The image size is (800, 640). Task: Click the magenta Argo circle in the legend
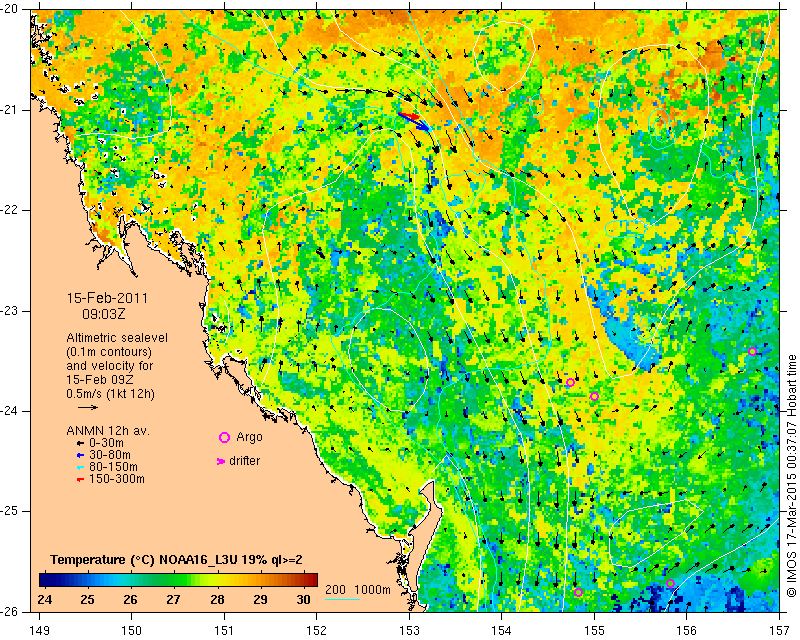click(224, 437)
